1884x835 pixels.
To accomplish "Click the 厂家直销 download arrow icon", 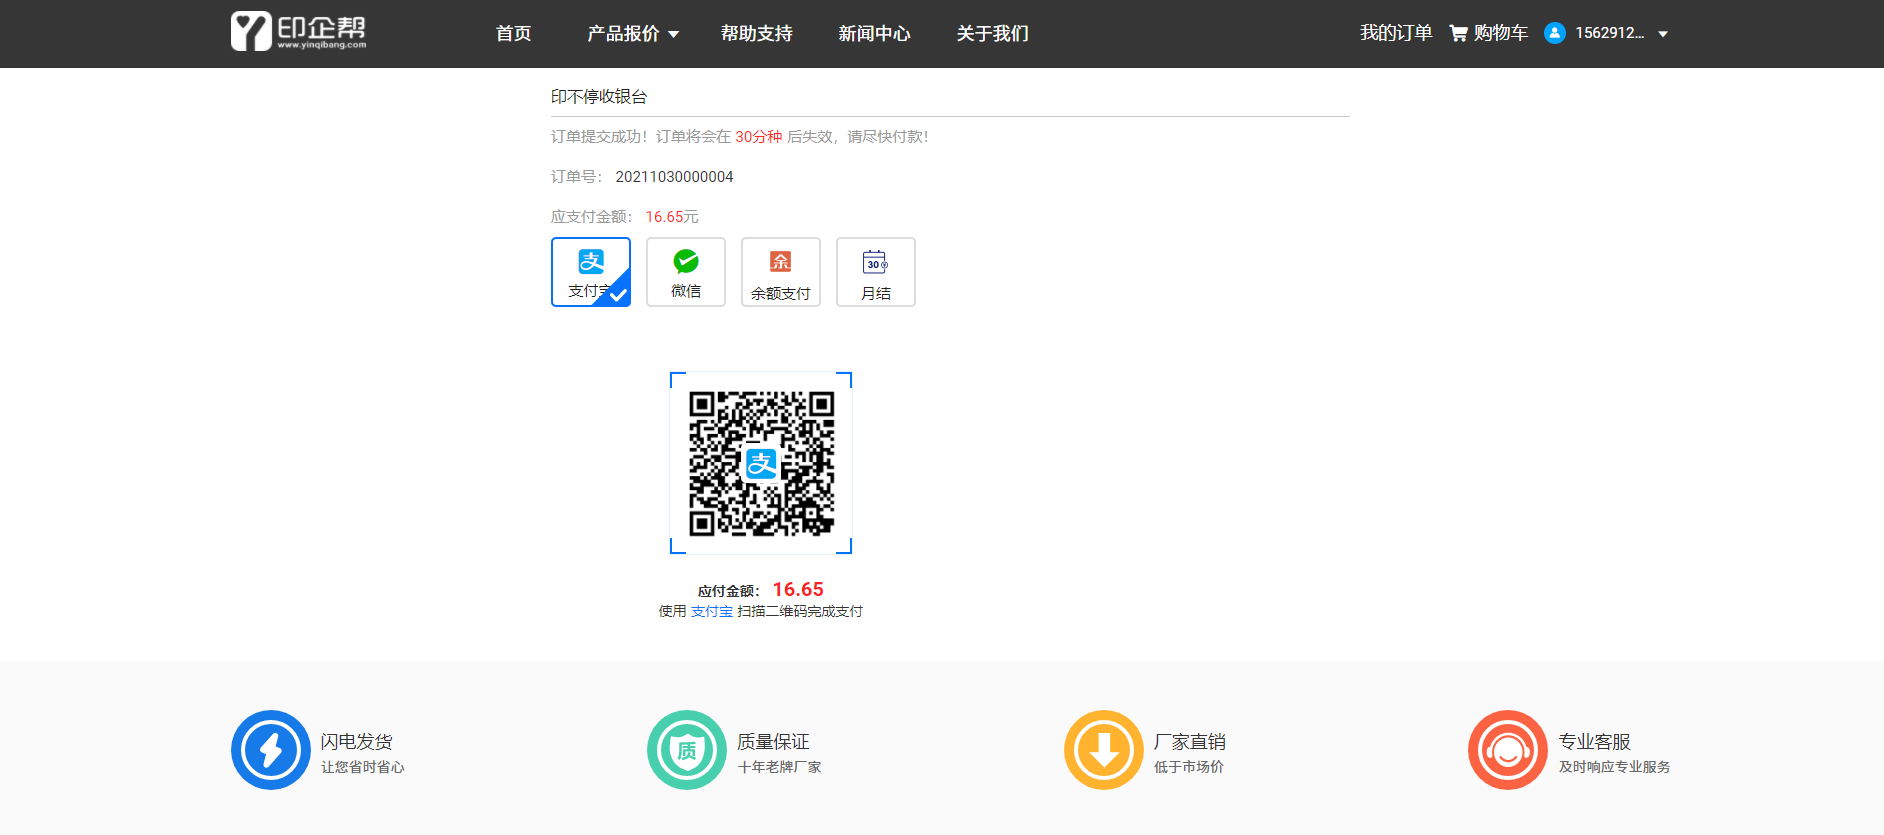I will coord(1104,750).
